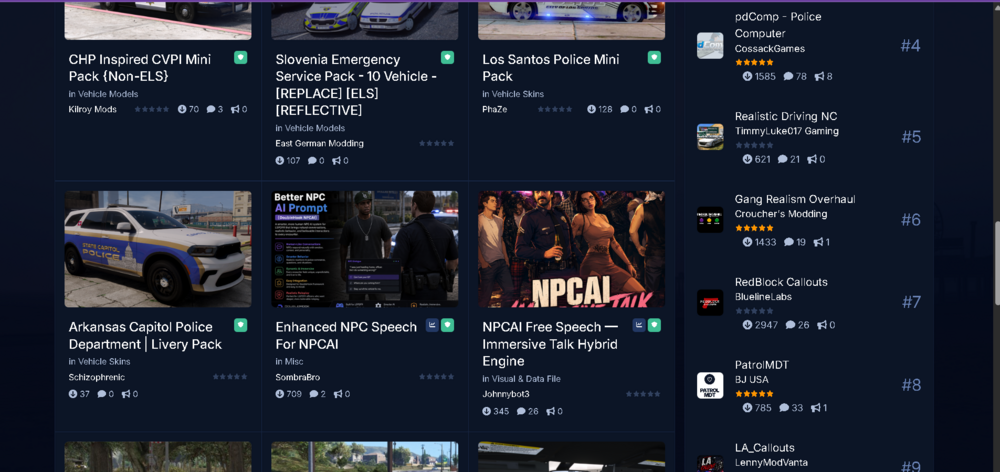Click comments icon on Enhanced NPC Speech card
This screenshot has width=1000, height=472.
[x=314, y=394]
